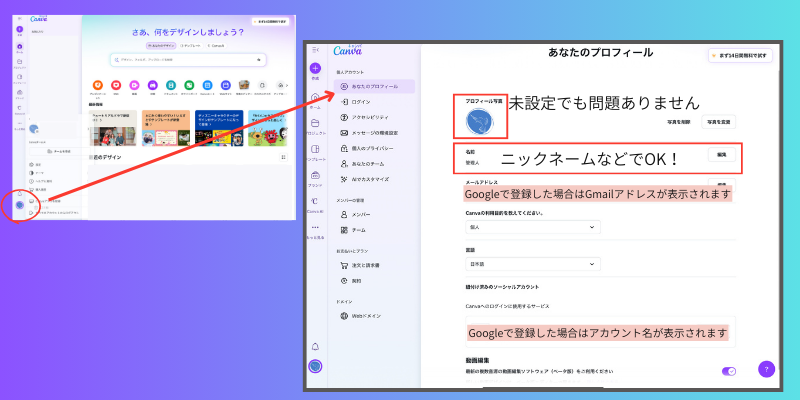Click the Canva logo in profile settings window

coord(348,50)
